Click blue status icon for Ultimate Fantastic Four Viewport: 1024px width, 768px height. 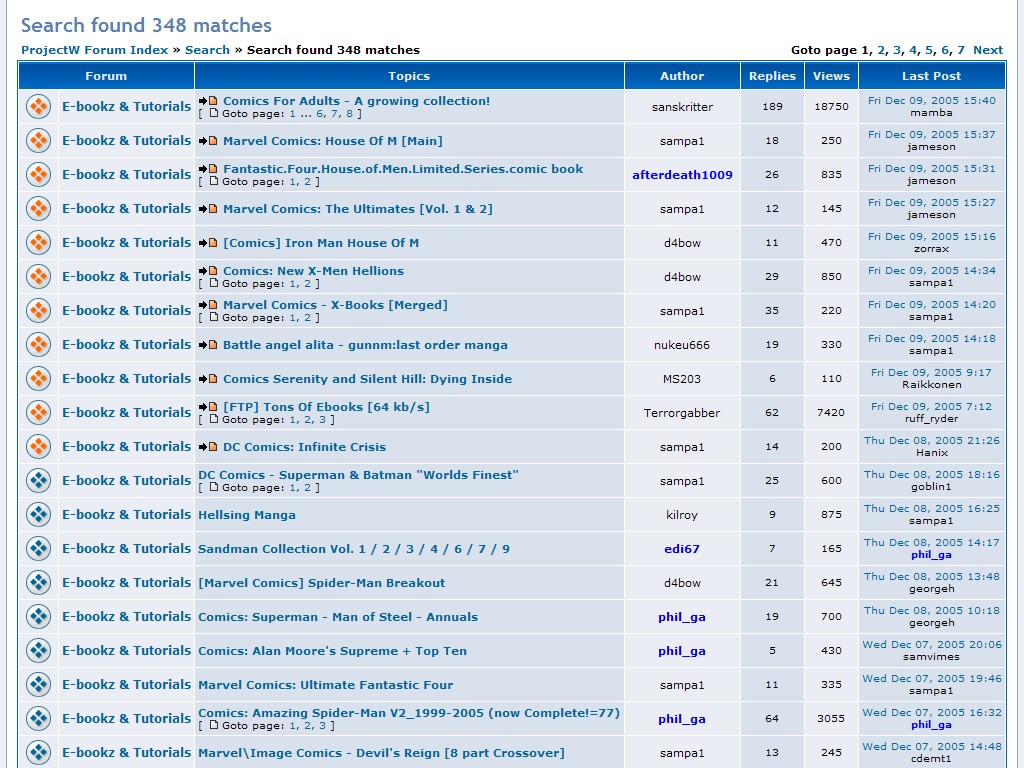click(39, 684)
